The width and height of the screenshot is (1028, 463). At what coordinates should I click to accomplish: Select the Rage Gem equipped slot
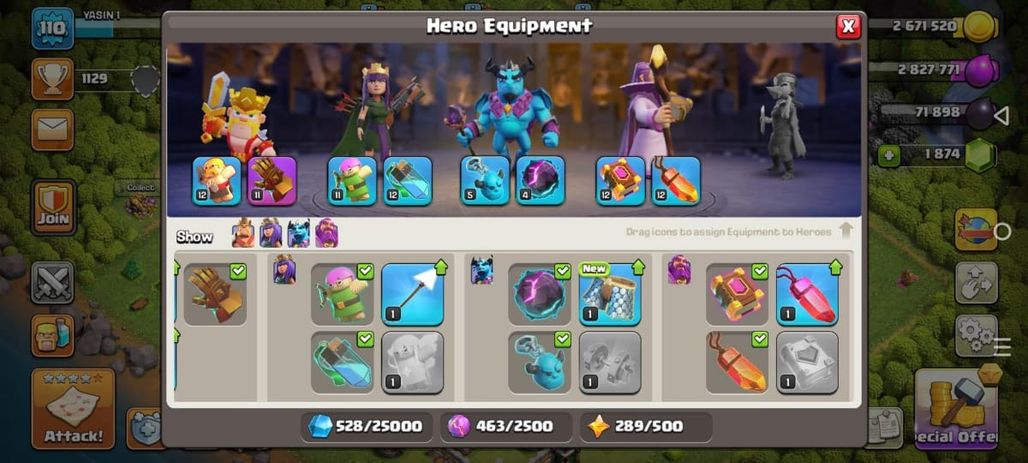click(676, 180)
